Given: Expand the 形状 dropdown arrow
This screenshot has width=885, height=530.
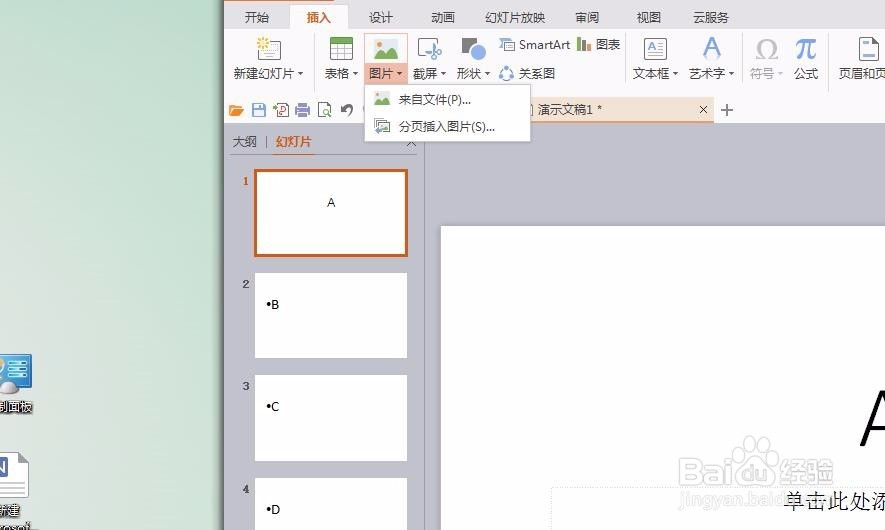Looking at the screenshot, I should [x=487, y=74].
